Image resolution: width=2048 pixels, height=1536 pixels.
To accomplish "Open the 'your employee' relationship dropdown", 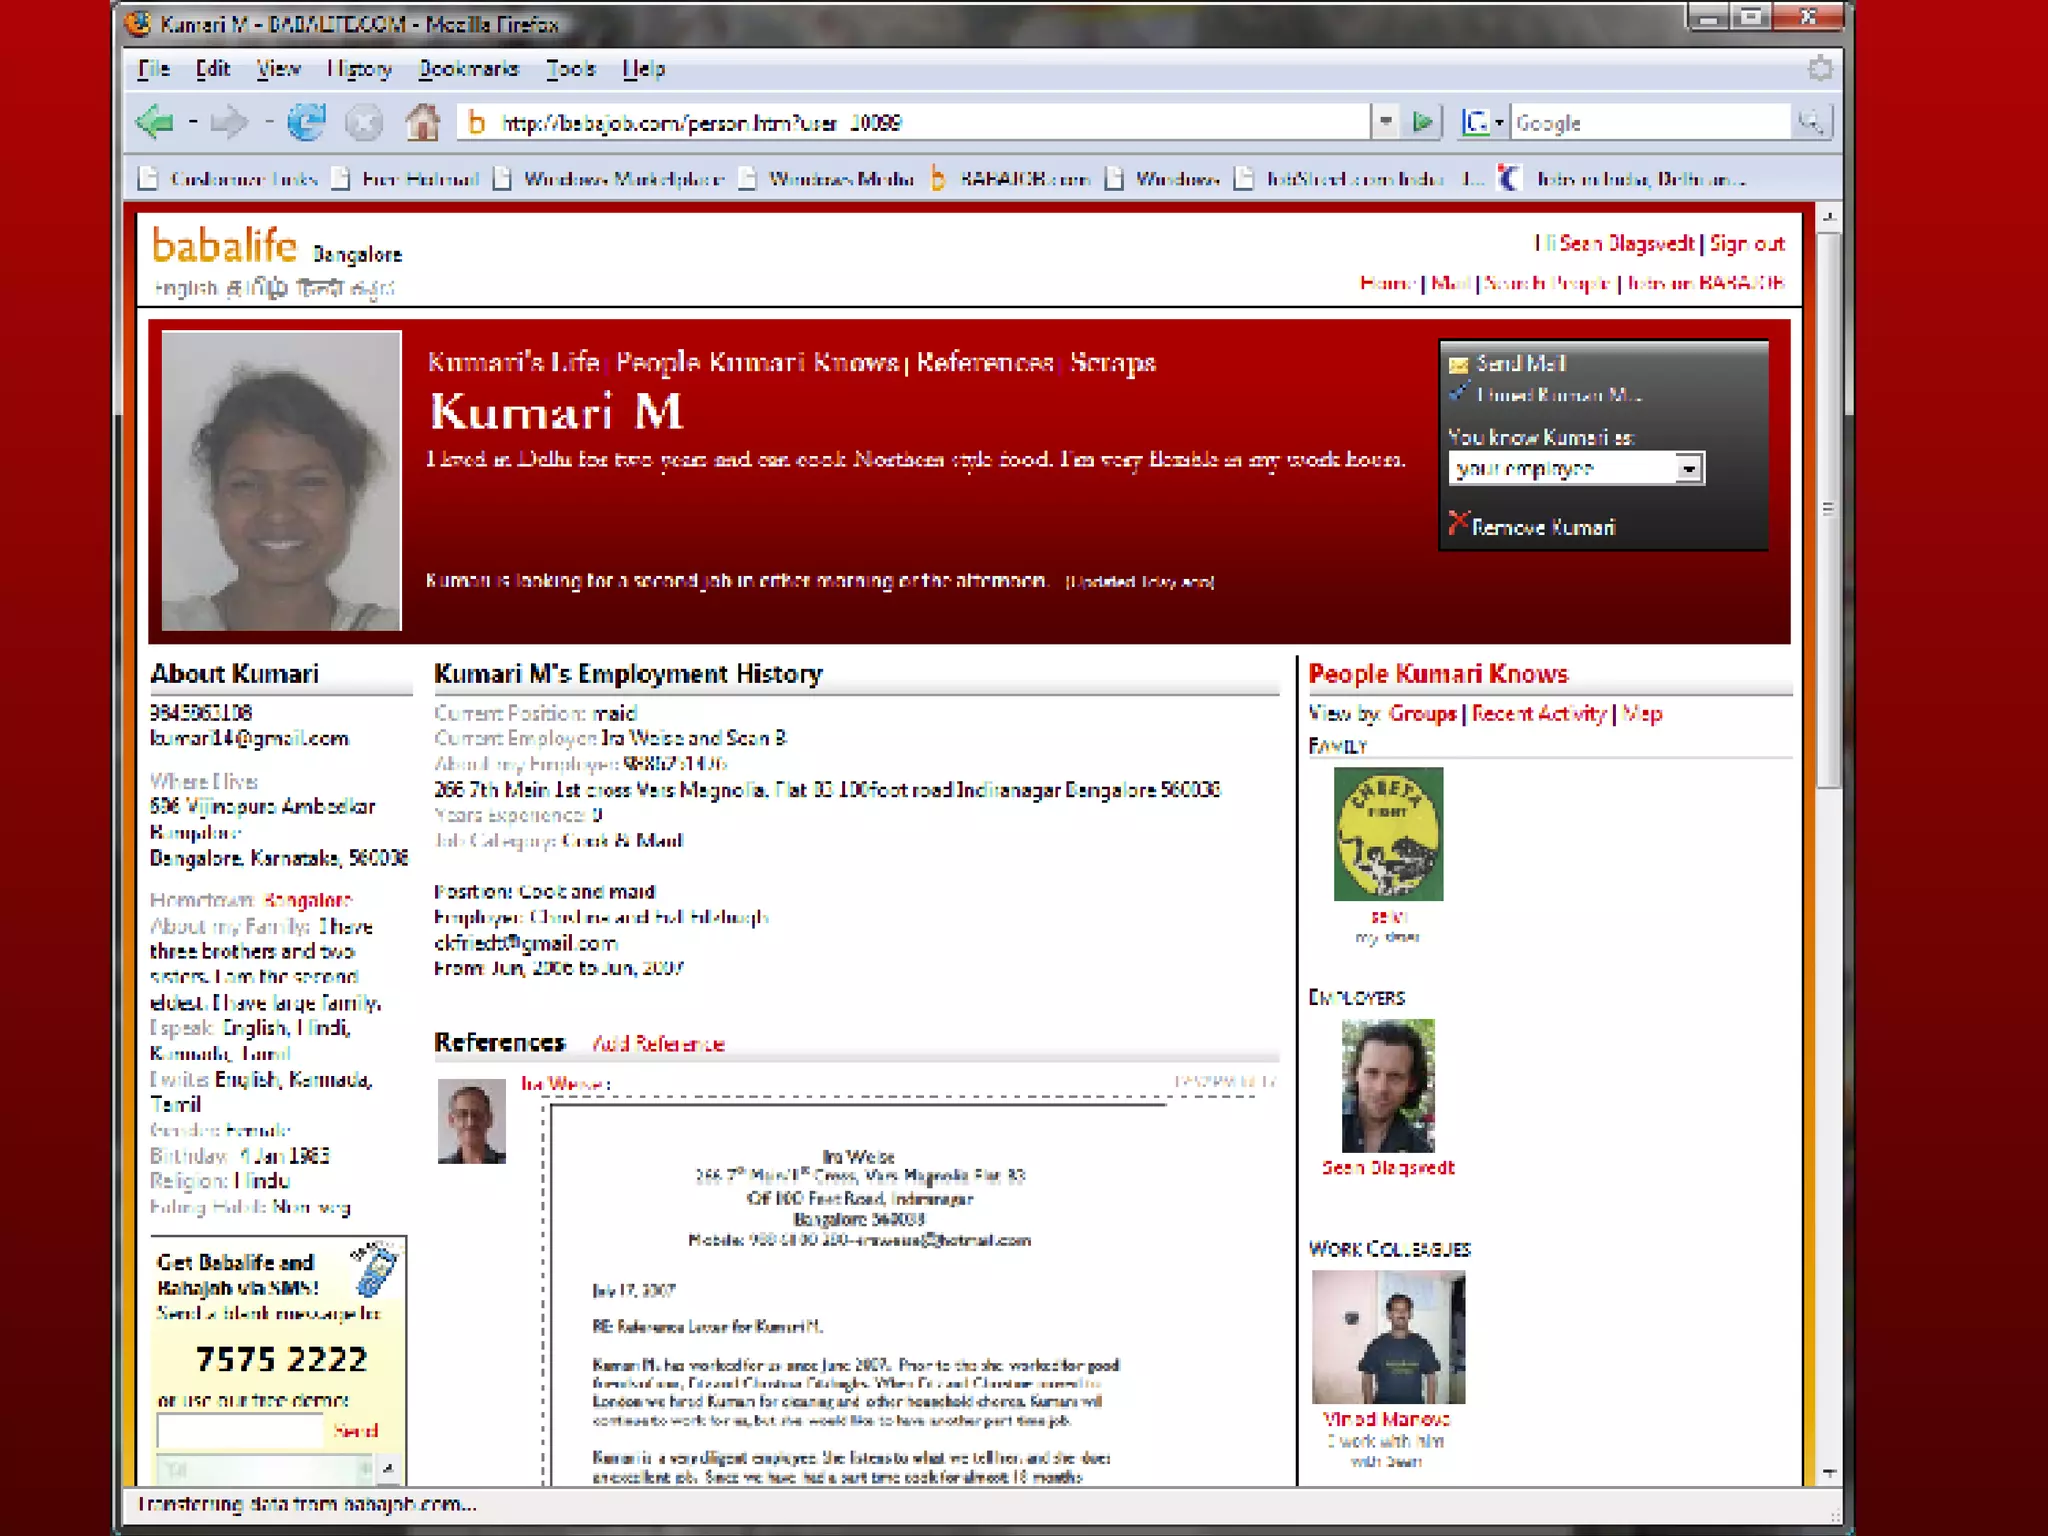I will [x=1688, y=468].
